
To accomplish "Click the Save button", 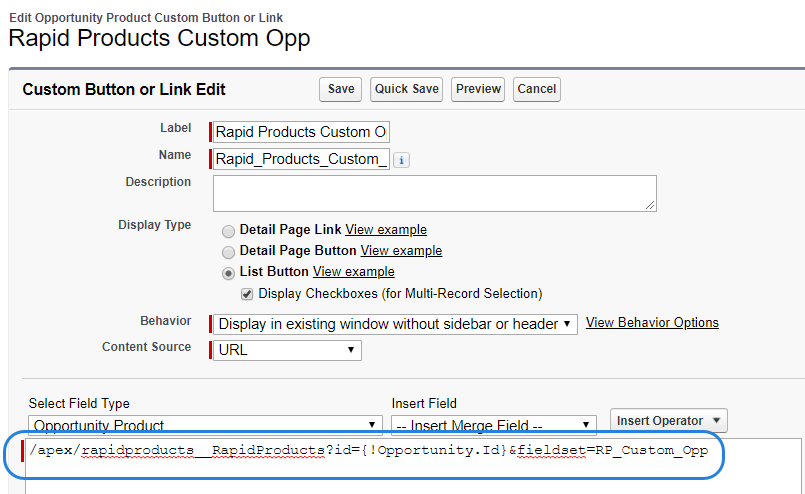I will tap(340, 89).
